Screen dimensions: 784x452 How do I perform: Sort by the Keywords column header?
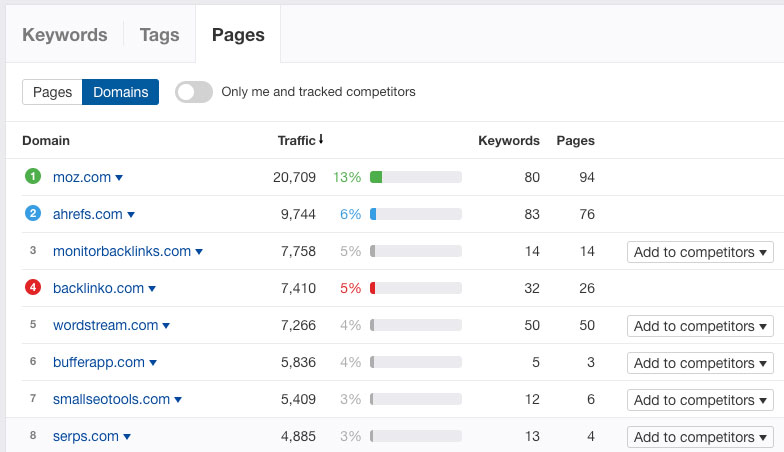(509, 140)
